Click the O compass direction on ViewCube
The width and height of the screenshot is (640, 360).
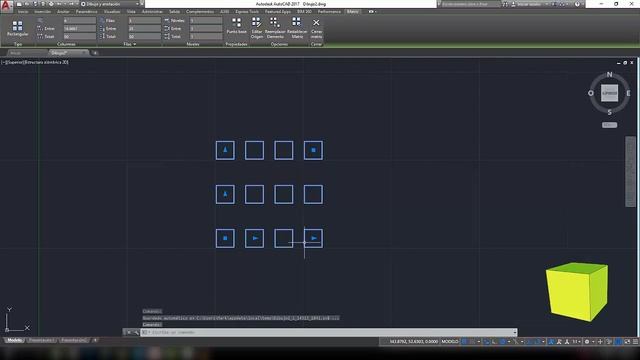pyautogui.click(x=591, y=93)
